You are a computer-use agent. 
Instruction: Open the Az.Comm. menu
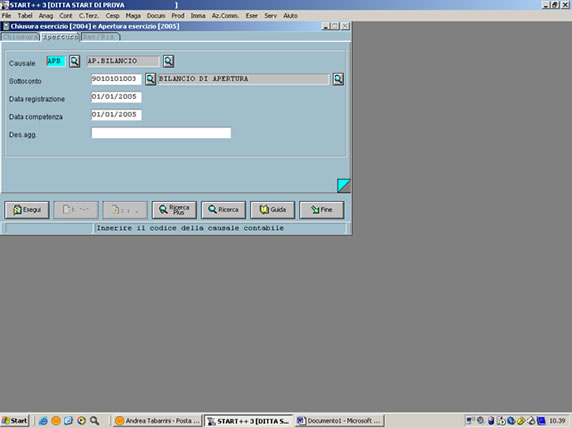[225, 16]
